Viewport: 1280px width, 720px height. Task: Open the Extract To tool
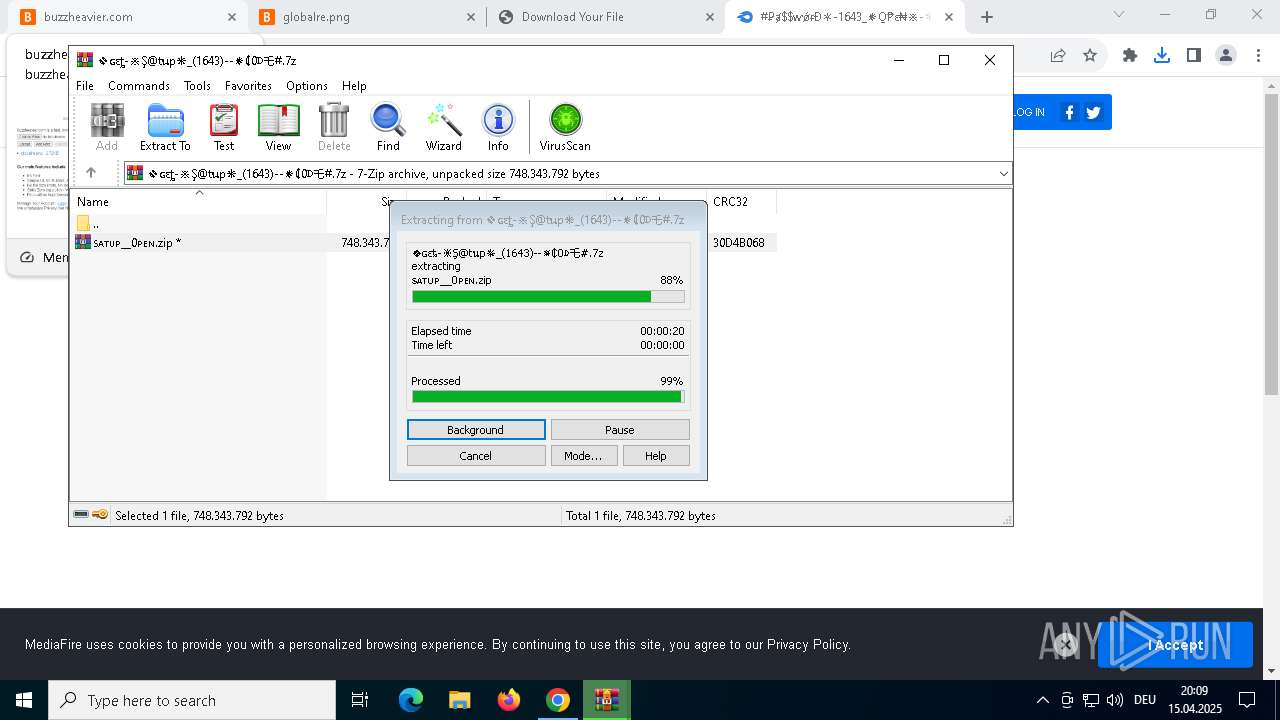(x=165, y=127)
